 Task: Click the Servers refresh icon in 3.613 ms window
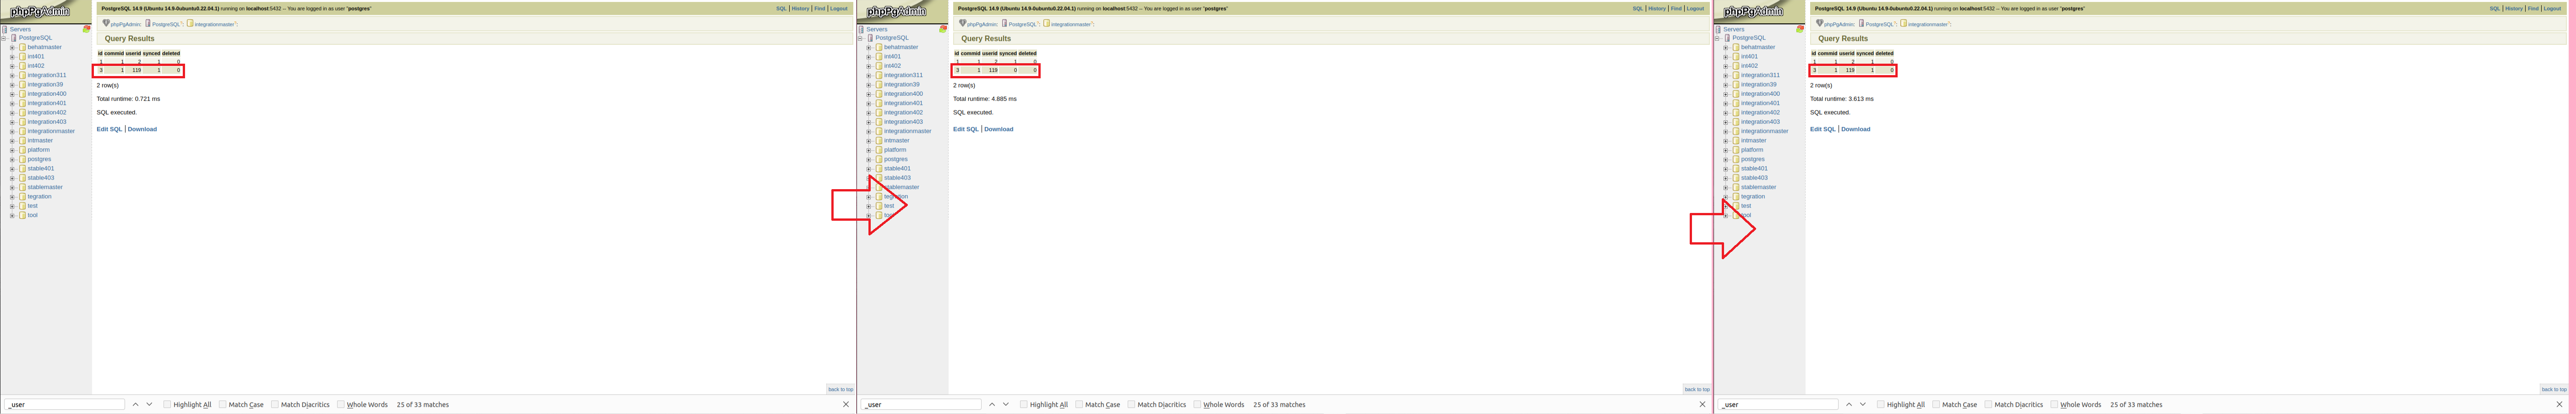1801,29
